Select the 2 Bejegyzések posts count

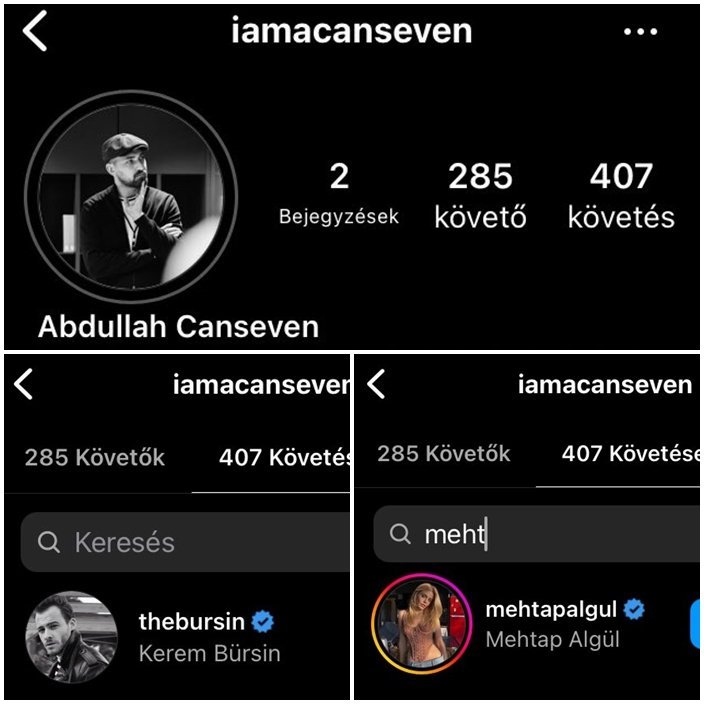point(339,194)
